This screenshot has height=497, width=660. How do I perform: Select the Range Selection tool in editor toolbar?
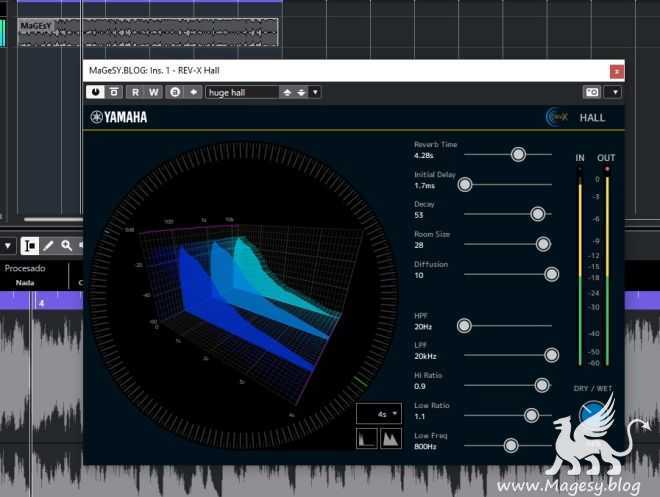click(x=29, y=246)
